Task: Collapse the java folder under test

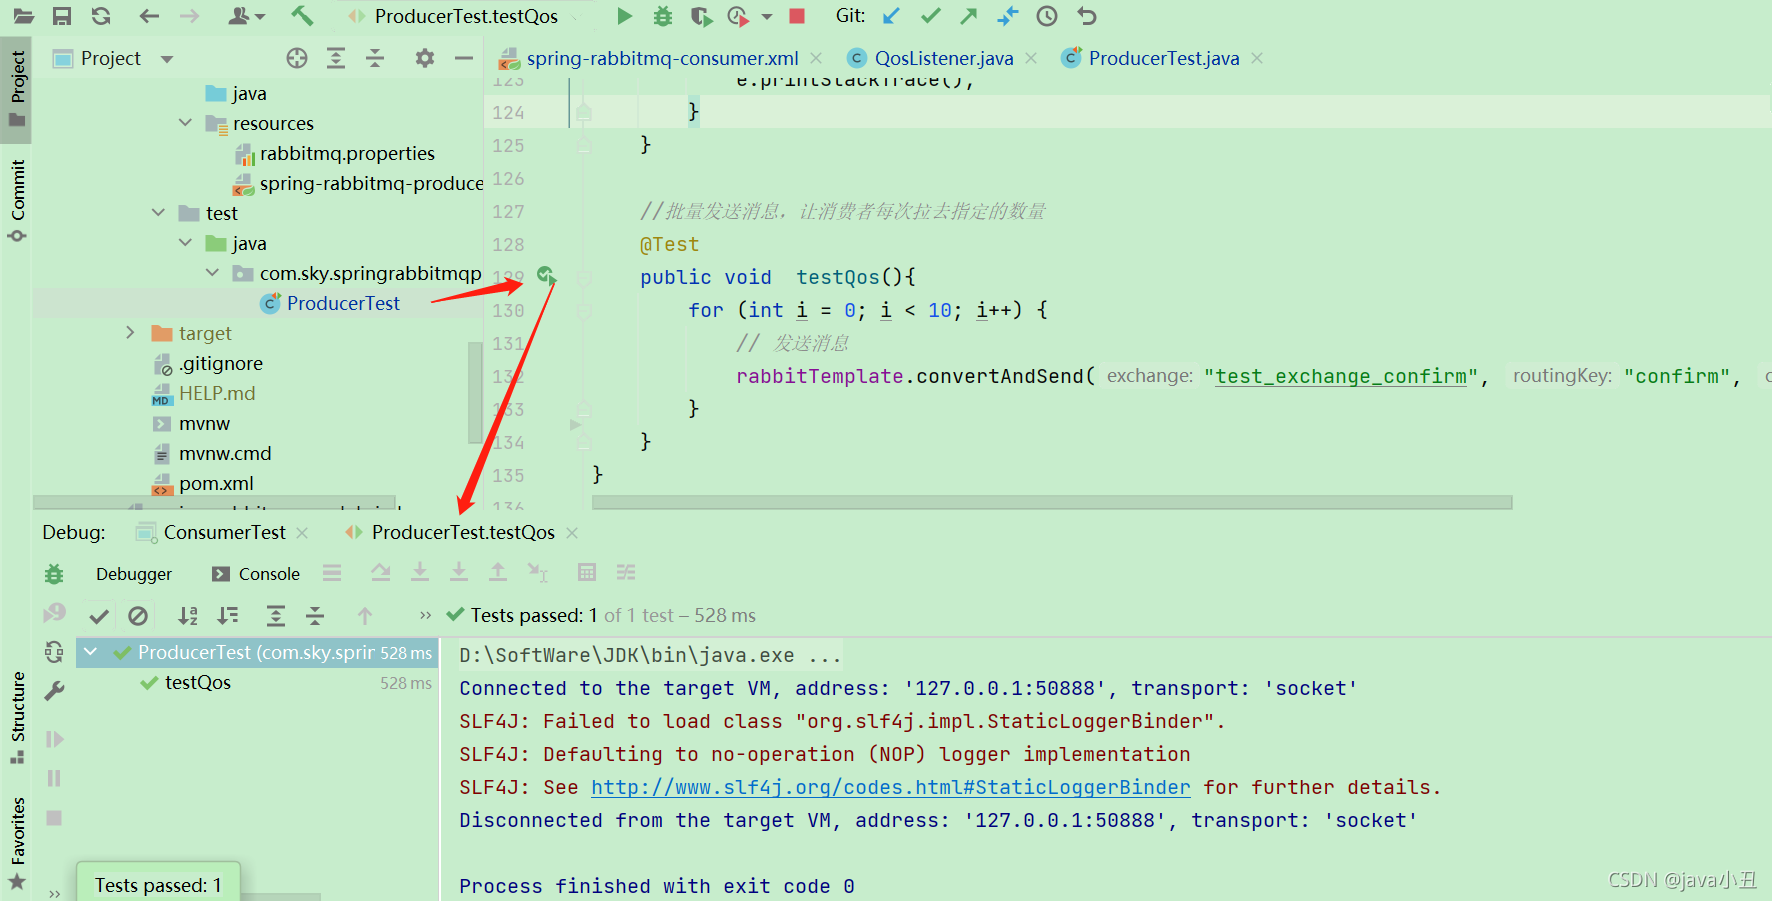Action: 185,243
